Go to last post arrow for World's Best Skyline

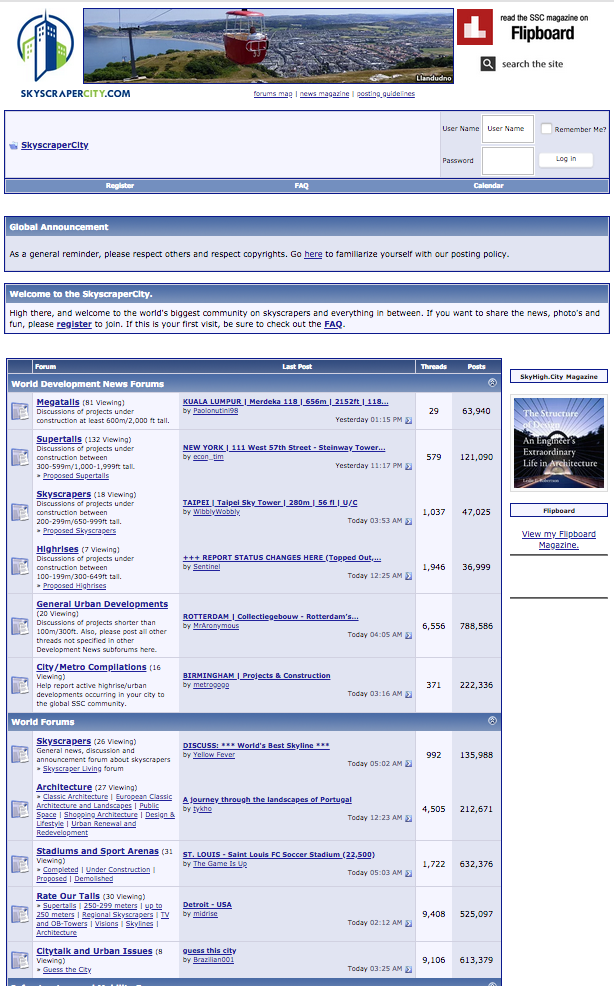408,763
